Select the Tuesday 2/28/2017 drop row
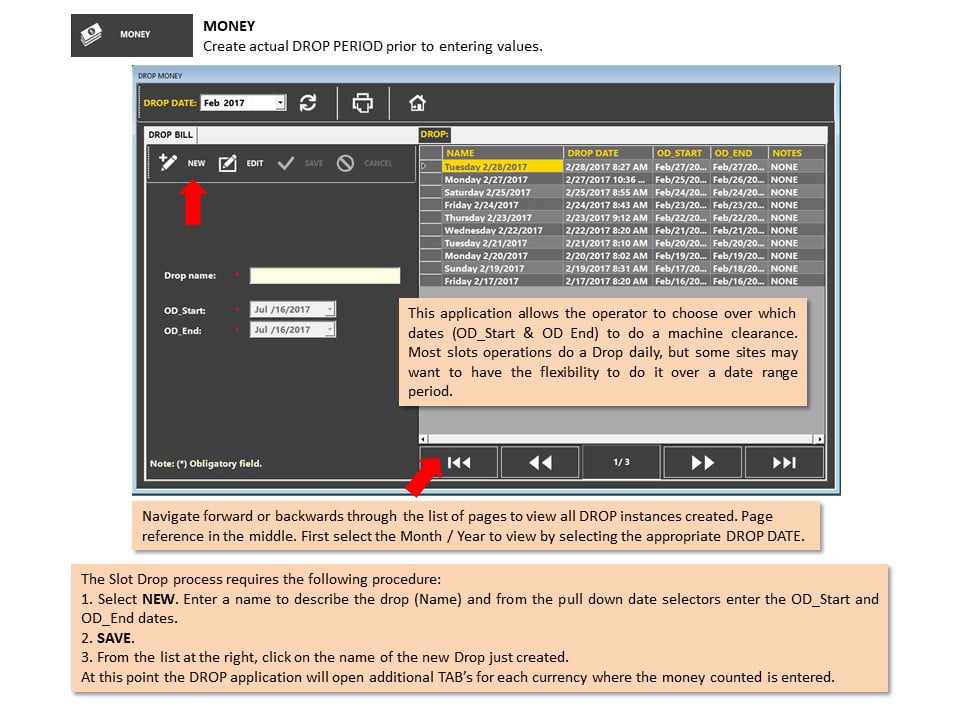Screen dimensions: 960x720 click(622, 167)
